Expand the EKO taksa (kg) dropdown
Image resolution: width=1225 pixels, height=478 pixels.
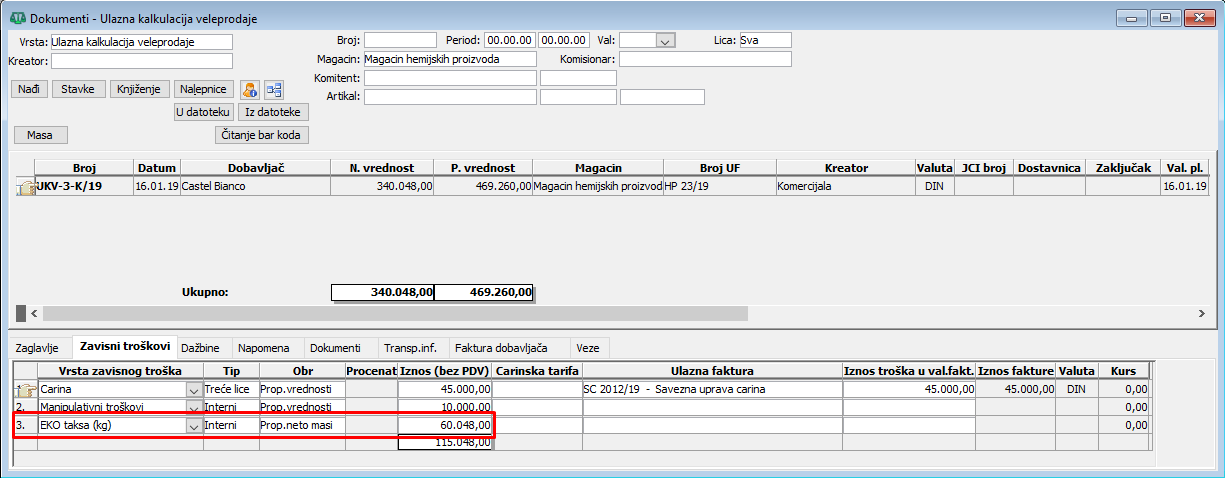(x=193, y=426)
